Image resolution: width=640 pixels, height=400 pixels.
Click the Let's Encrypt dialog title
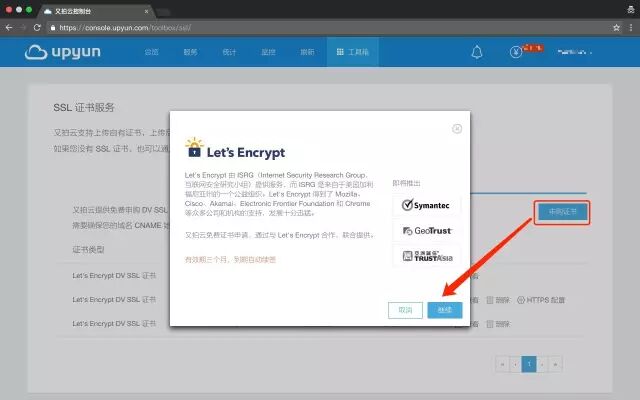[x=246, y=153]
